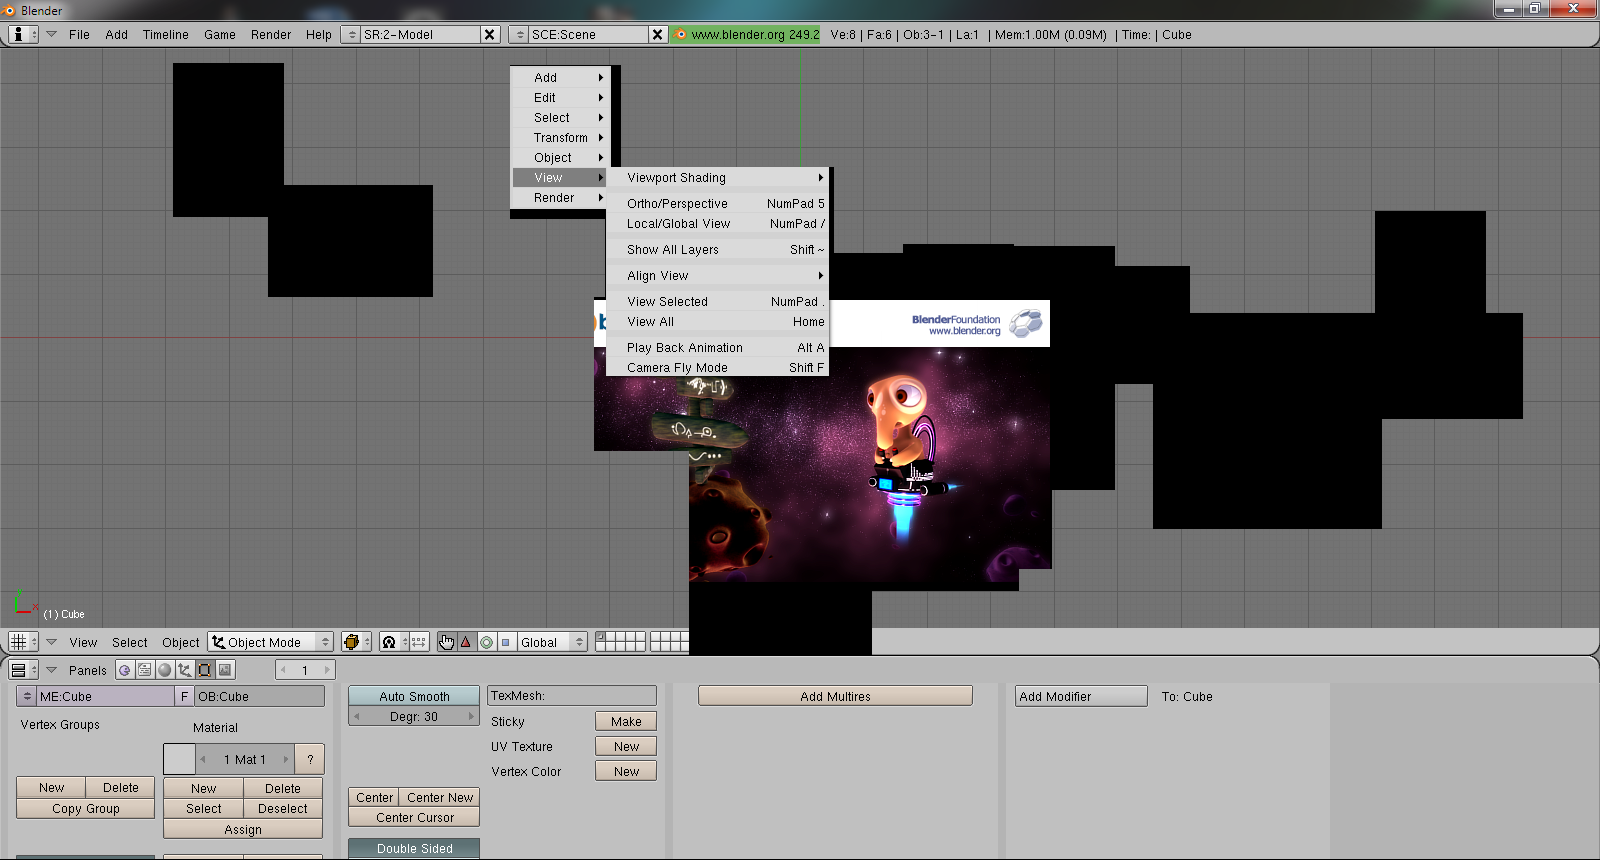Click the 1 Mat 1 material index field
The width and height of the screenshot is (1600, 860).
pos(245,759)
